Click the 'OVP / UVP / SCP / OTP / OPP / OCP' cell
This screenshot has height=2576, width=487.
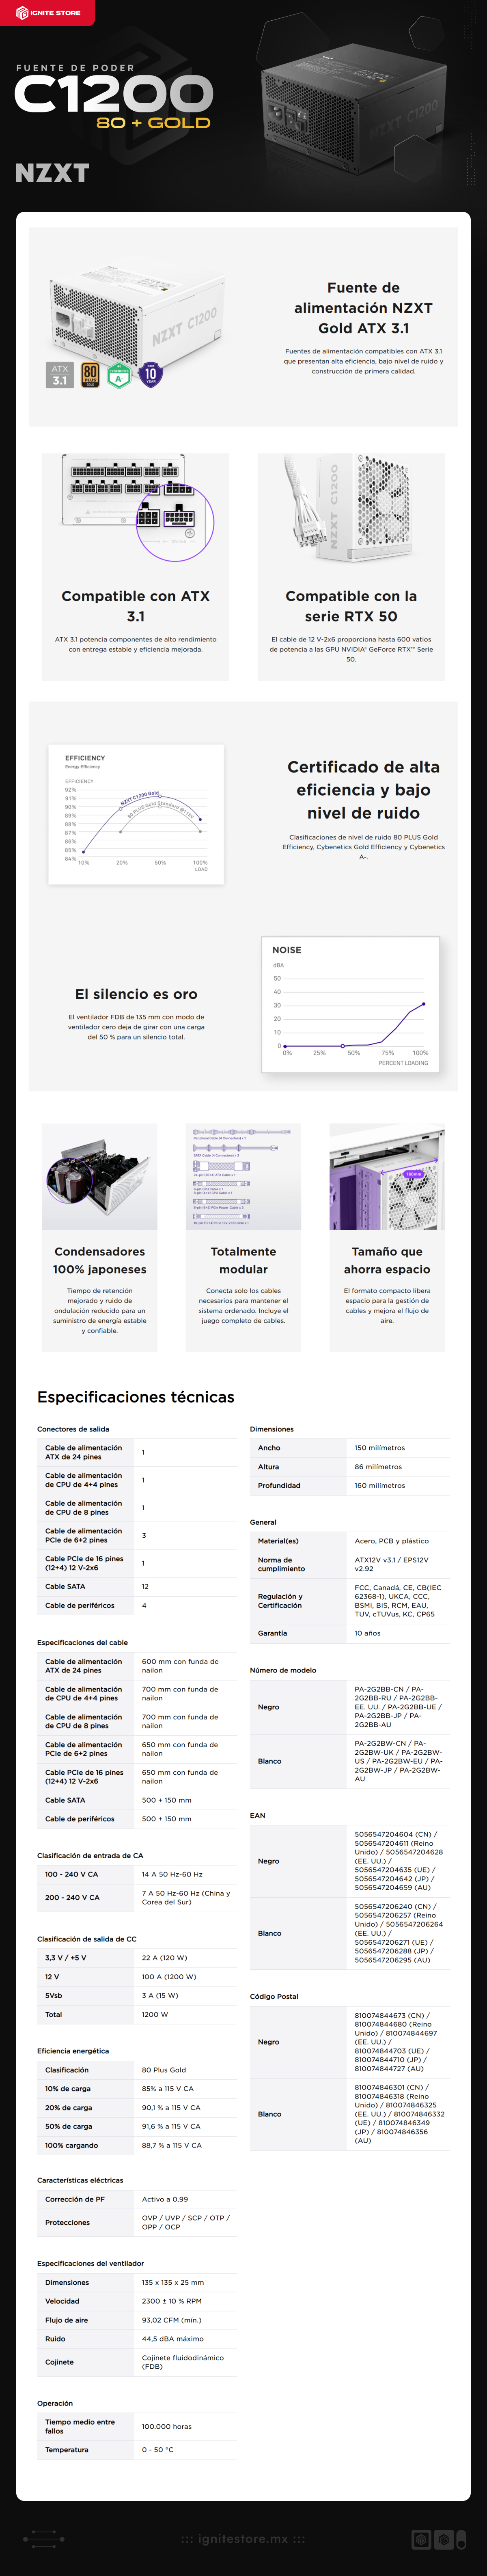coord(185,2222)
